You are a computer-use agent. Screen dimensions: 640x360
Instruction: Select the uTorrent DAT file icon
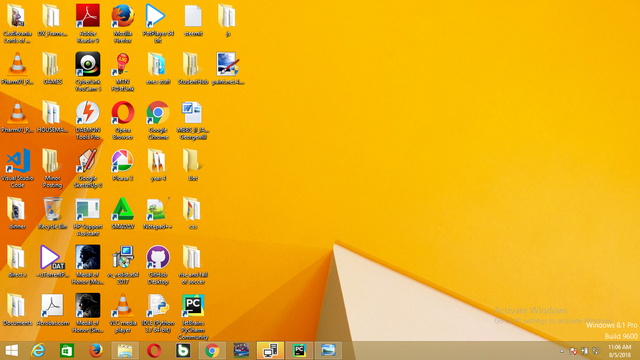(x=52, y=261)
